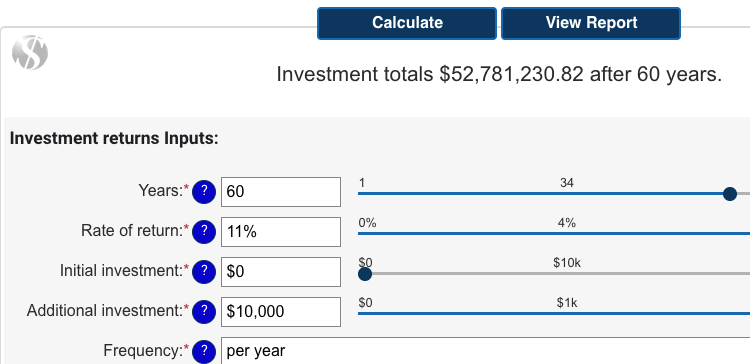Screen dimensions: 750x364
Task: Click the Years input field showing 60
Action: coord(281,192)
